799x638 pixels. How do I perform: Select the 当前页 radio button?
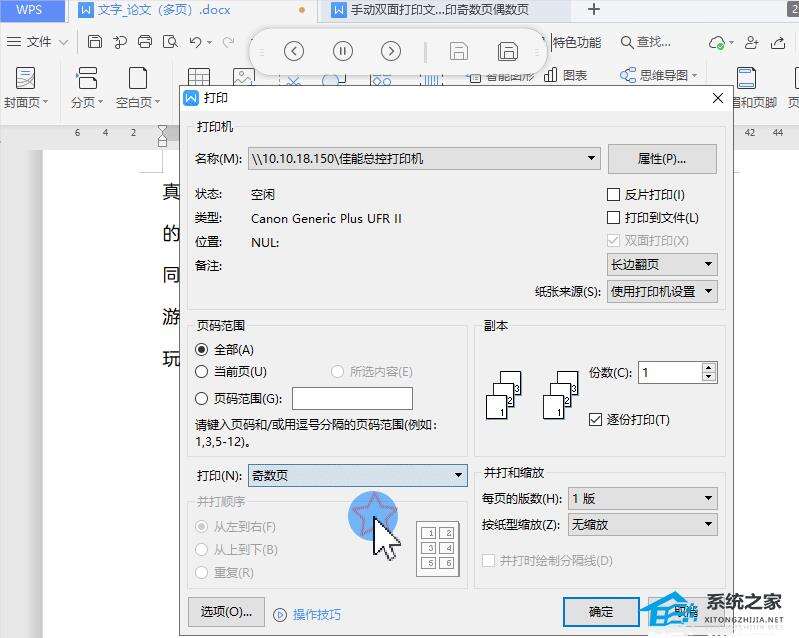(202, 371)
